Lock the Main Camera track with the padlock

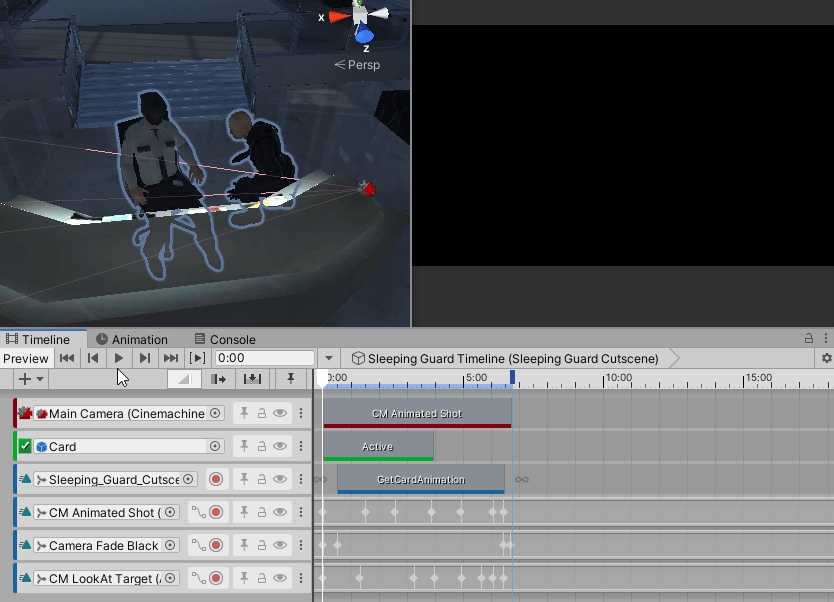pyautogui.click(x=261, y=412)
